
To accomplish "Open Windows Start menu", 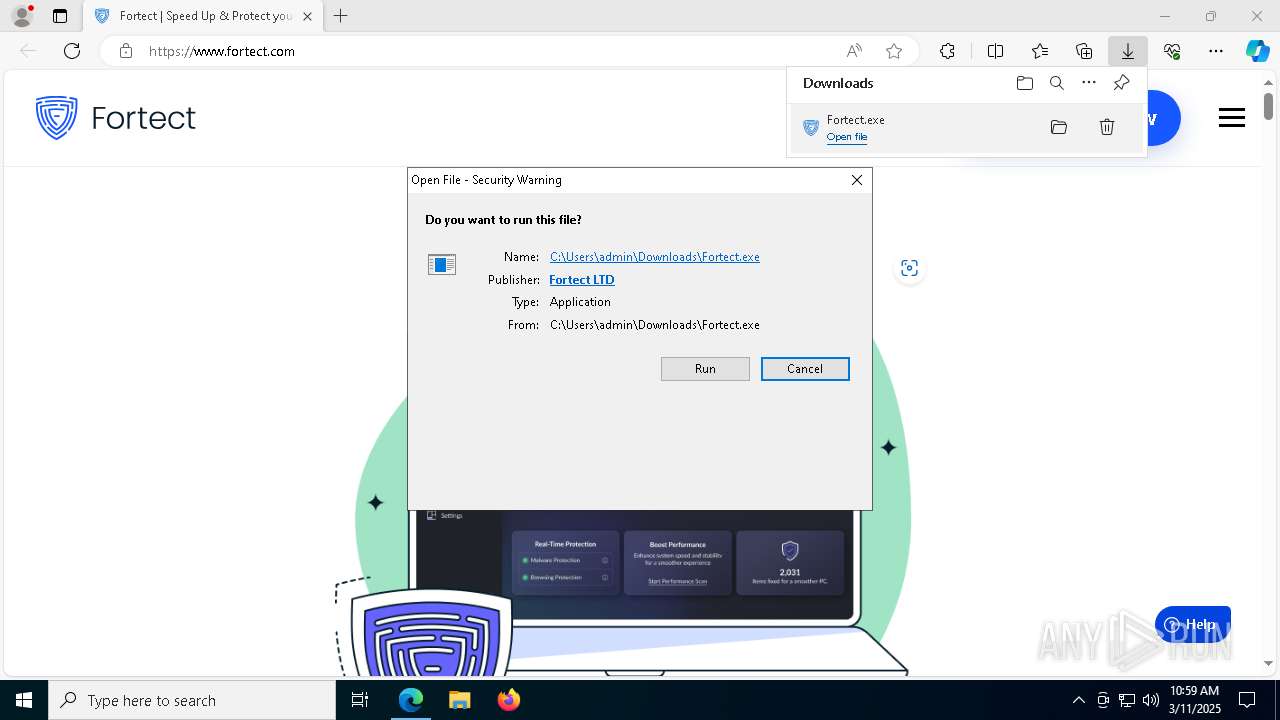I will pyautogui.click(x=24, y=700).
